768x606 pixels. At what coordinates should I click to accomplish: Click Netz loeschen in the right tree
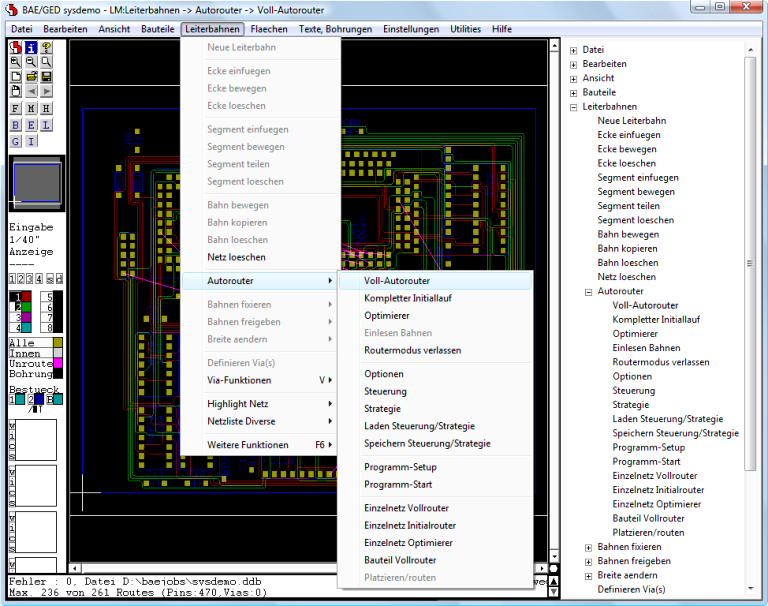(x=625, y=277)
